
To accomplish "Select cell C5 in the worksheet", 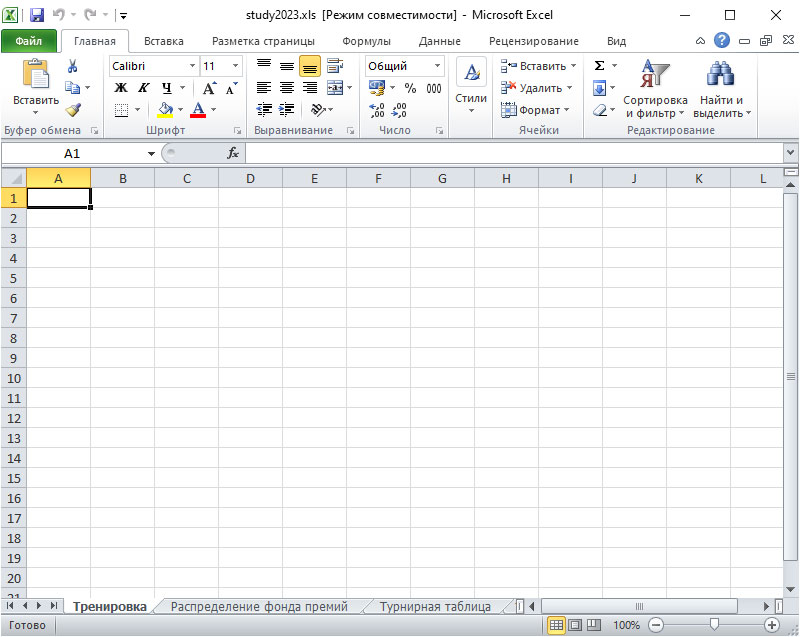I will point(187,278).
